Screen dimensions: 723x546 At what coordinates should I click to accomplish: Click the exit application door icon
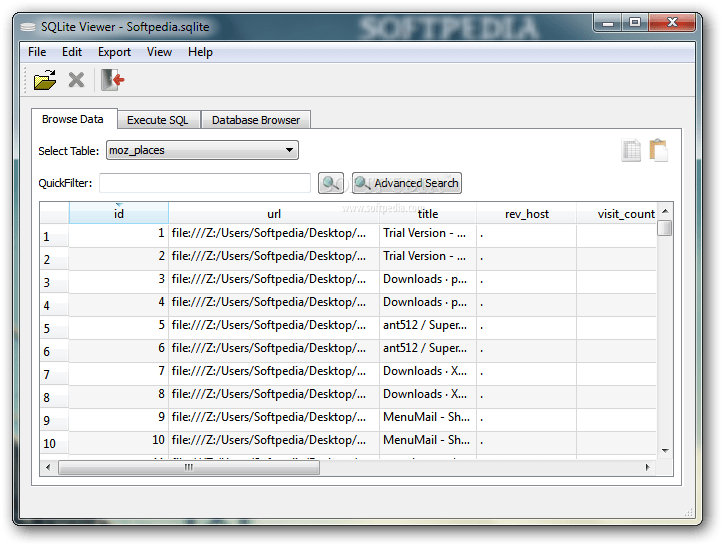point(113,80)
